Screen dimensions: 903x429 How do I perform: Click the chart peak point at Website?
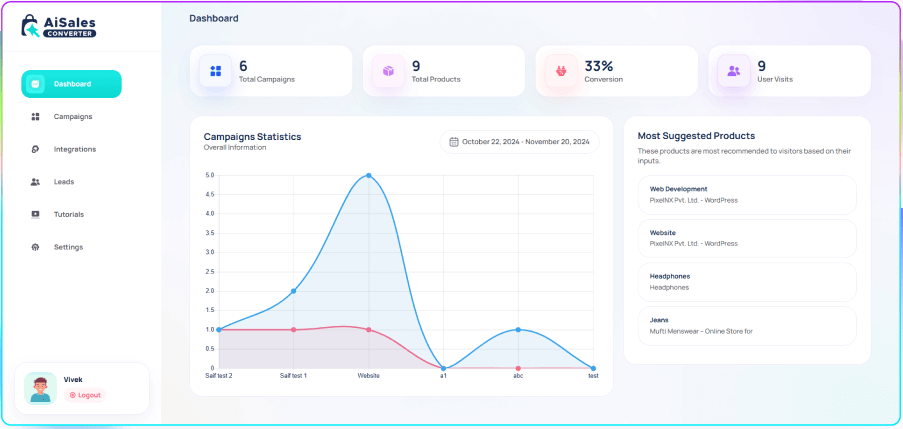pyautogui.click(x=369, y=175)
